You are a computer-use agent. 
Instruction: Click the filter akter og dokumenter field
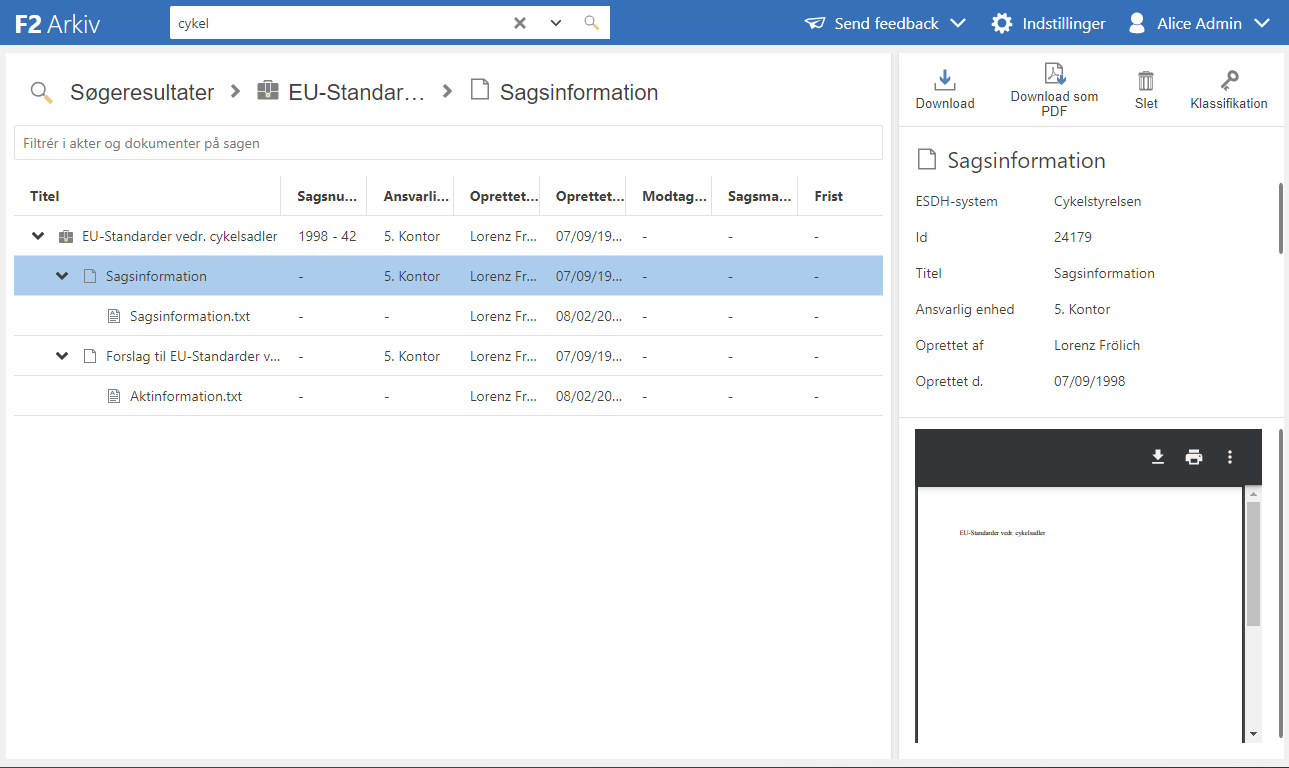tap(448, 143)
